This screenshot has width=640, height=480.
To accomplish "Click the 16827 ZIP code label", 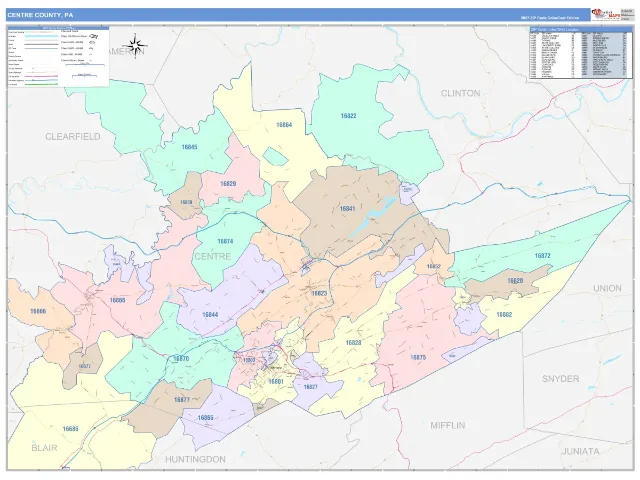I will [311, 387].
